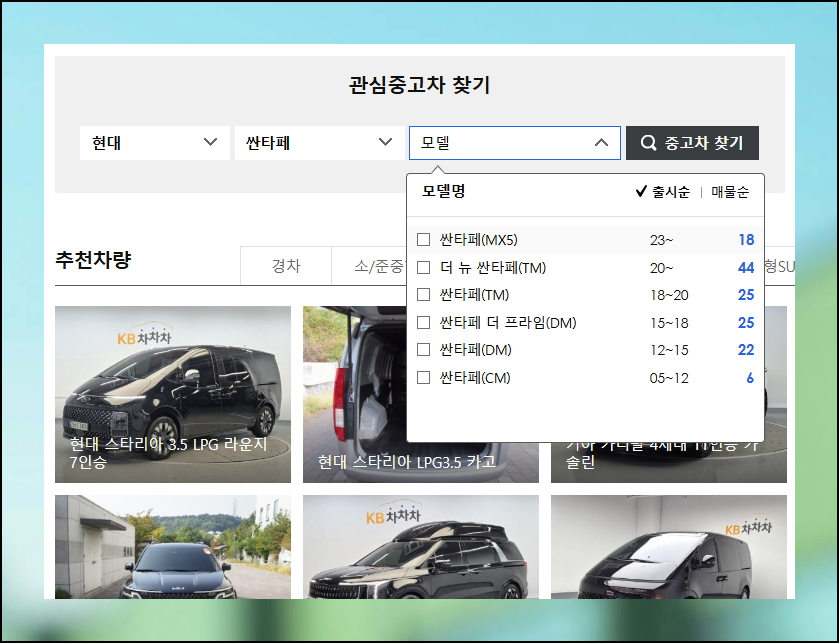
Task: Open the 현대 스타리아 LPG3.5 카고 listing
Action: 355,394
